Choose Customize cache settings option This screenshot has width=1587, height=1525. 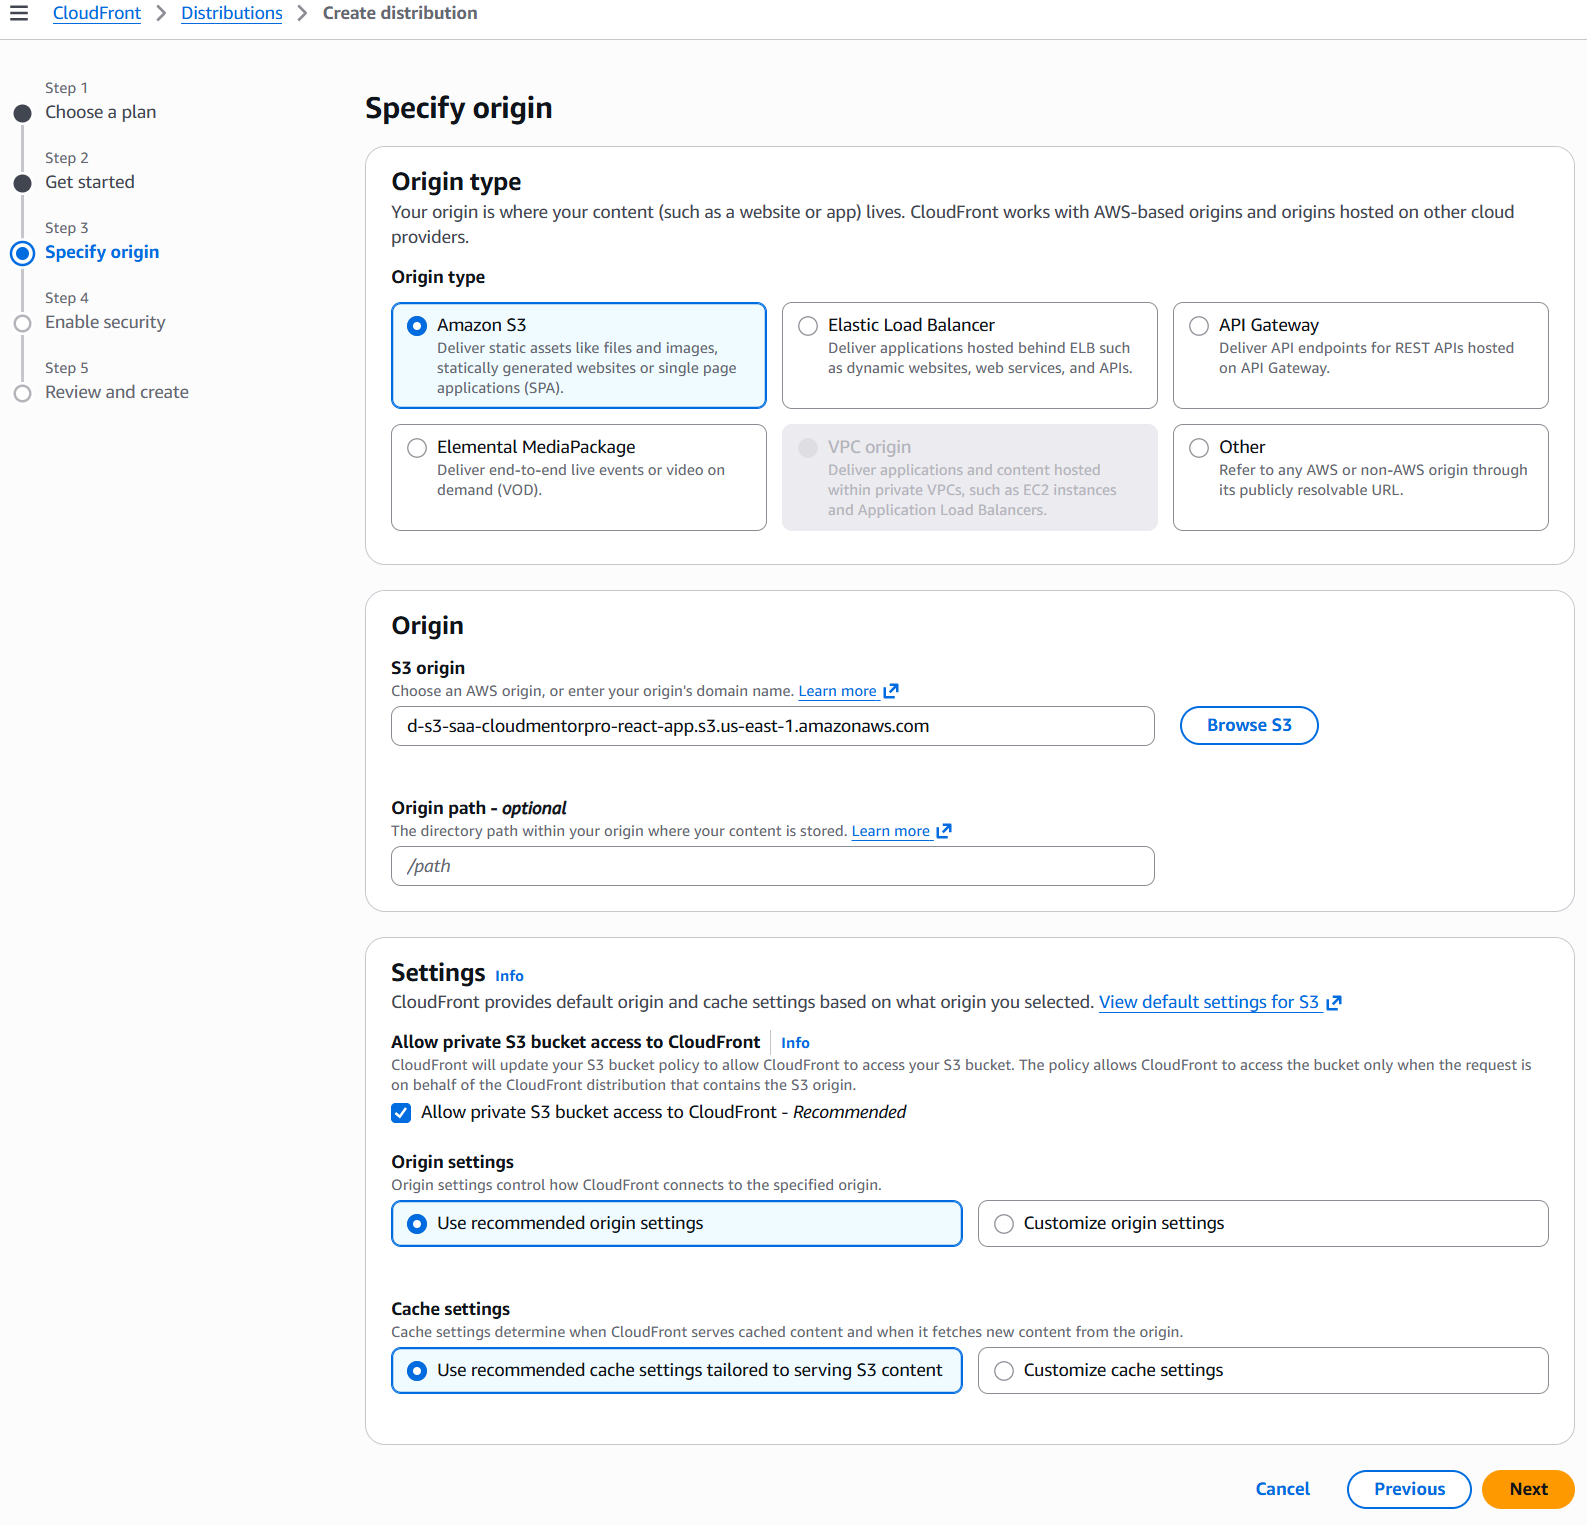point(1004,1371)
